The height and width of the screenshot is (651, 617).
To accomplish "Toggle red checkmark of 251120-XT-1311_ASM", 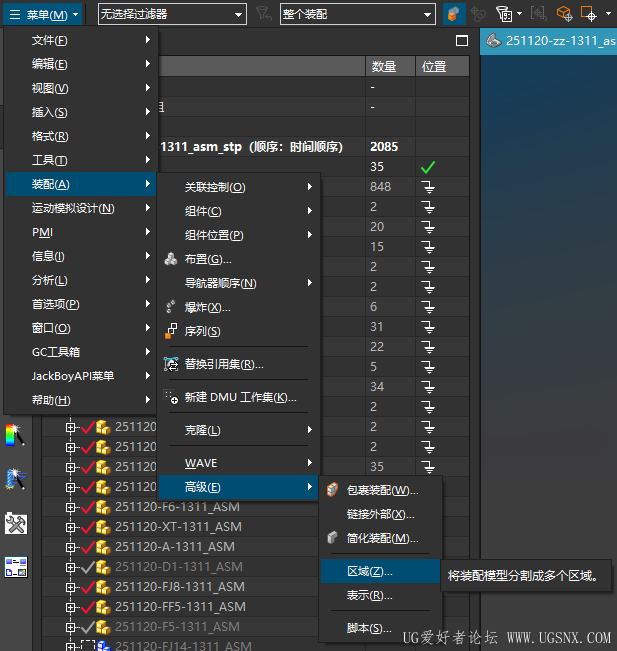I will 88,527.
